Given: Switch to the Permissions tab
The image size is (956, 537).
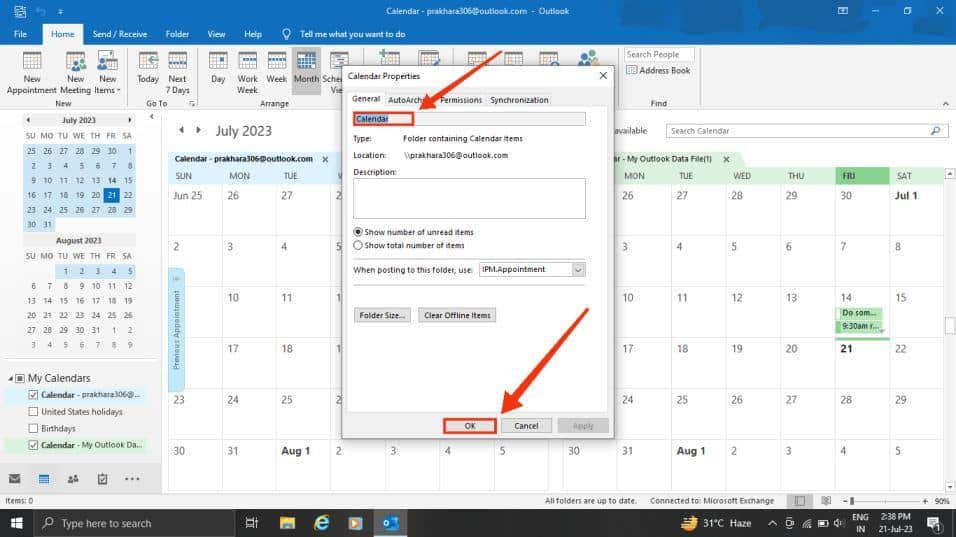Looking at the screenshot, I should click(x=461, y=100).
